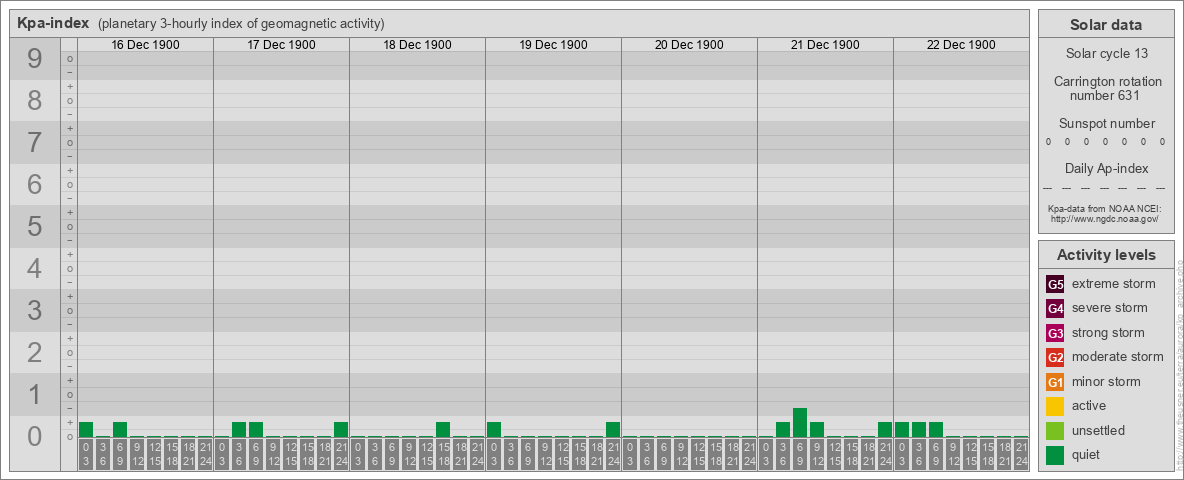Click the Kp scale number 0
This screenshot has width=1184, height=480.
coord(34,436)
